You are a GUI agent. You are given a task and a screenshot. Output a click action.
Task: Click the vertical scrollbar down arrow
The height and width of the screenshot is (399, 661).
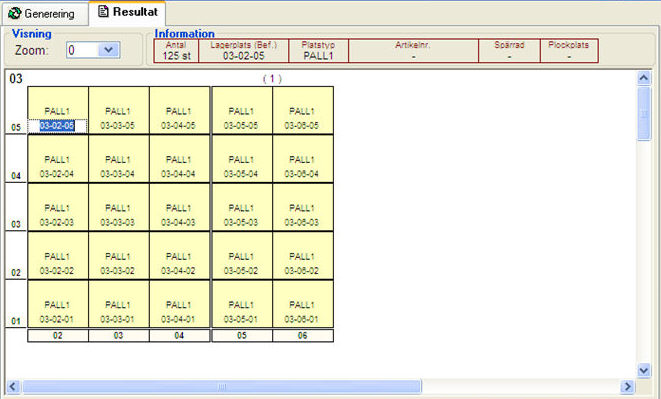pyautogui.click(x=644, y=371)
